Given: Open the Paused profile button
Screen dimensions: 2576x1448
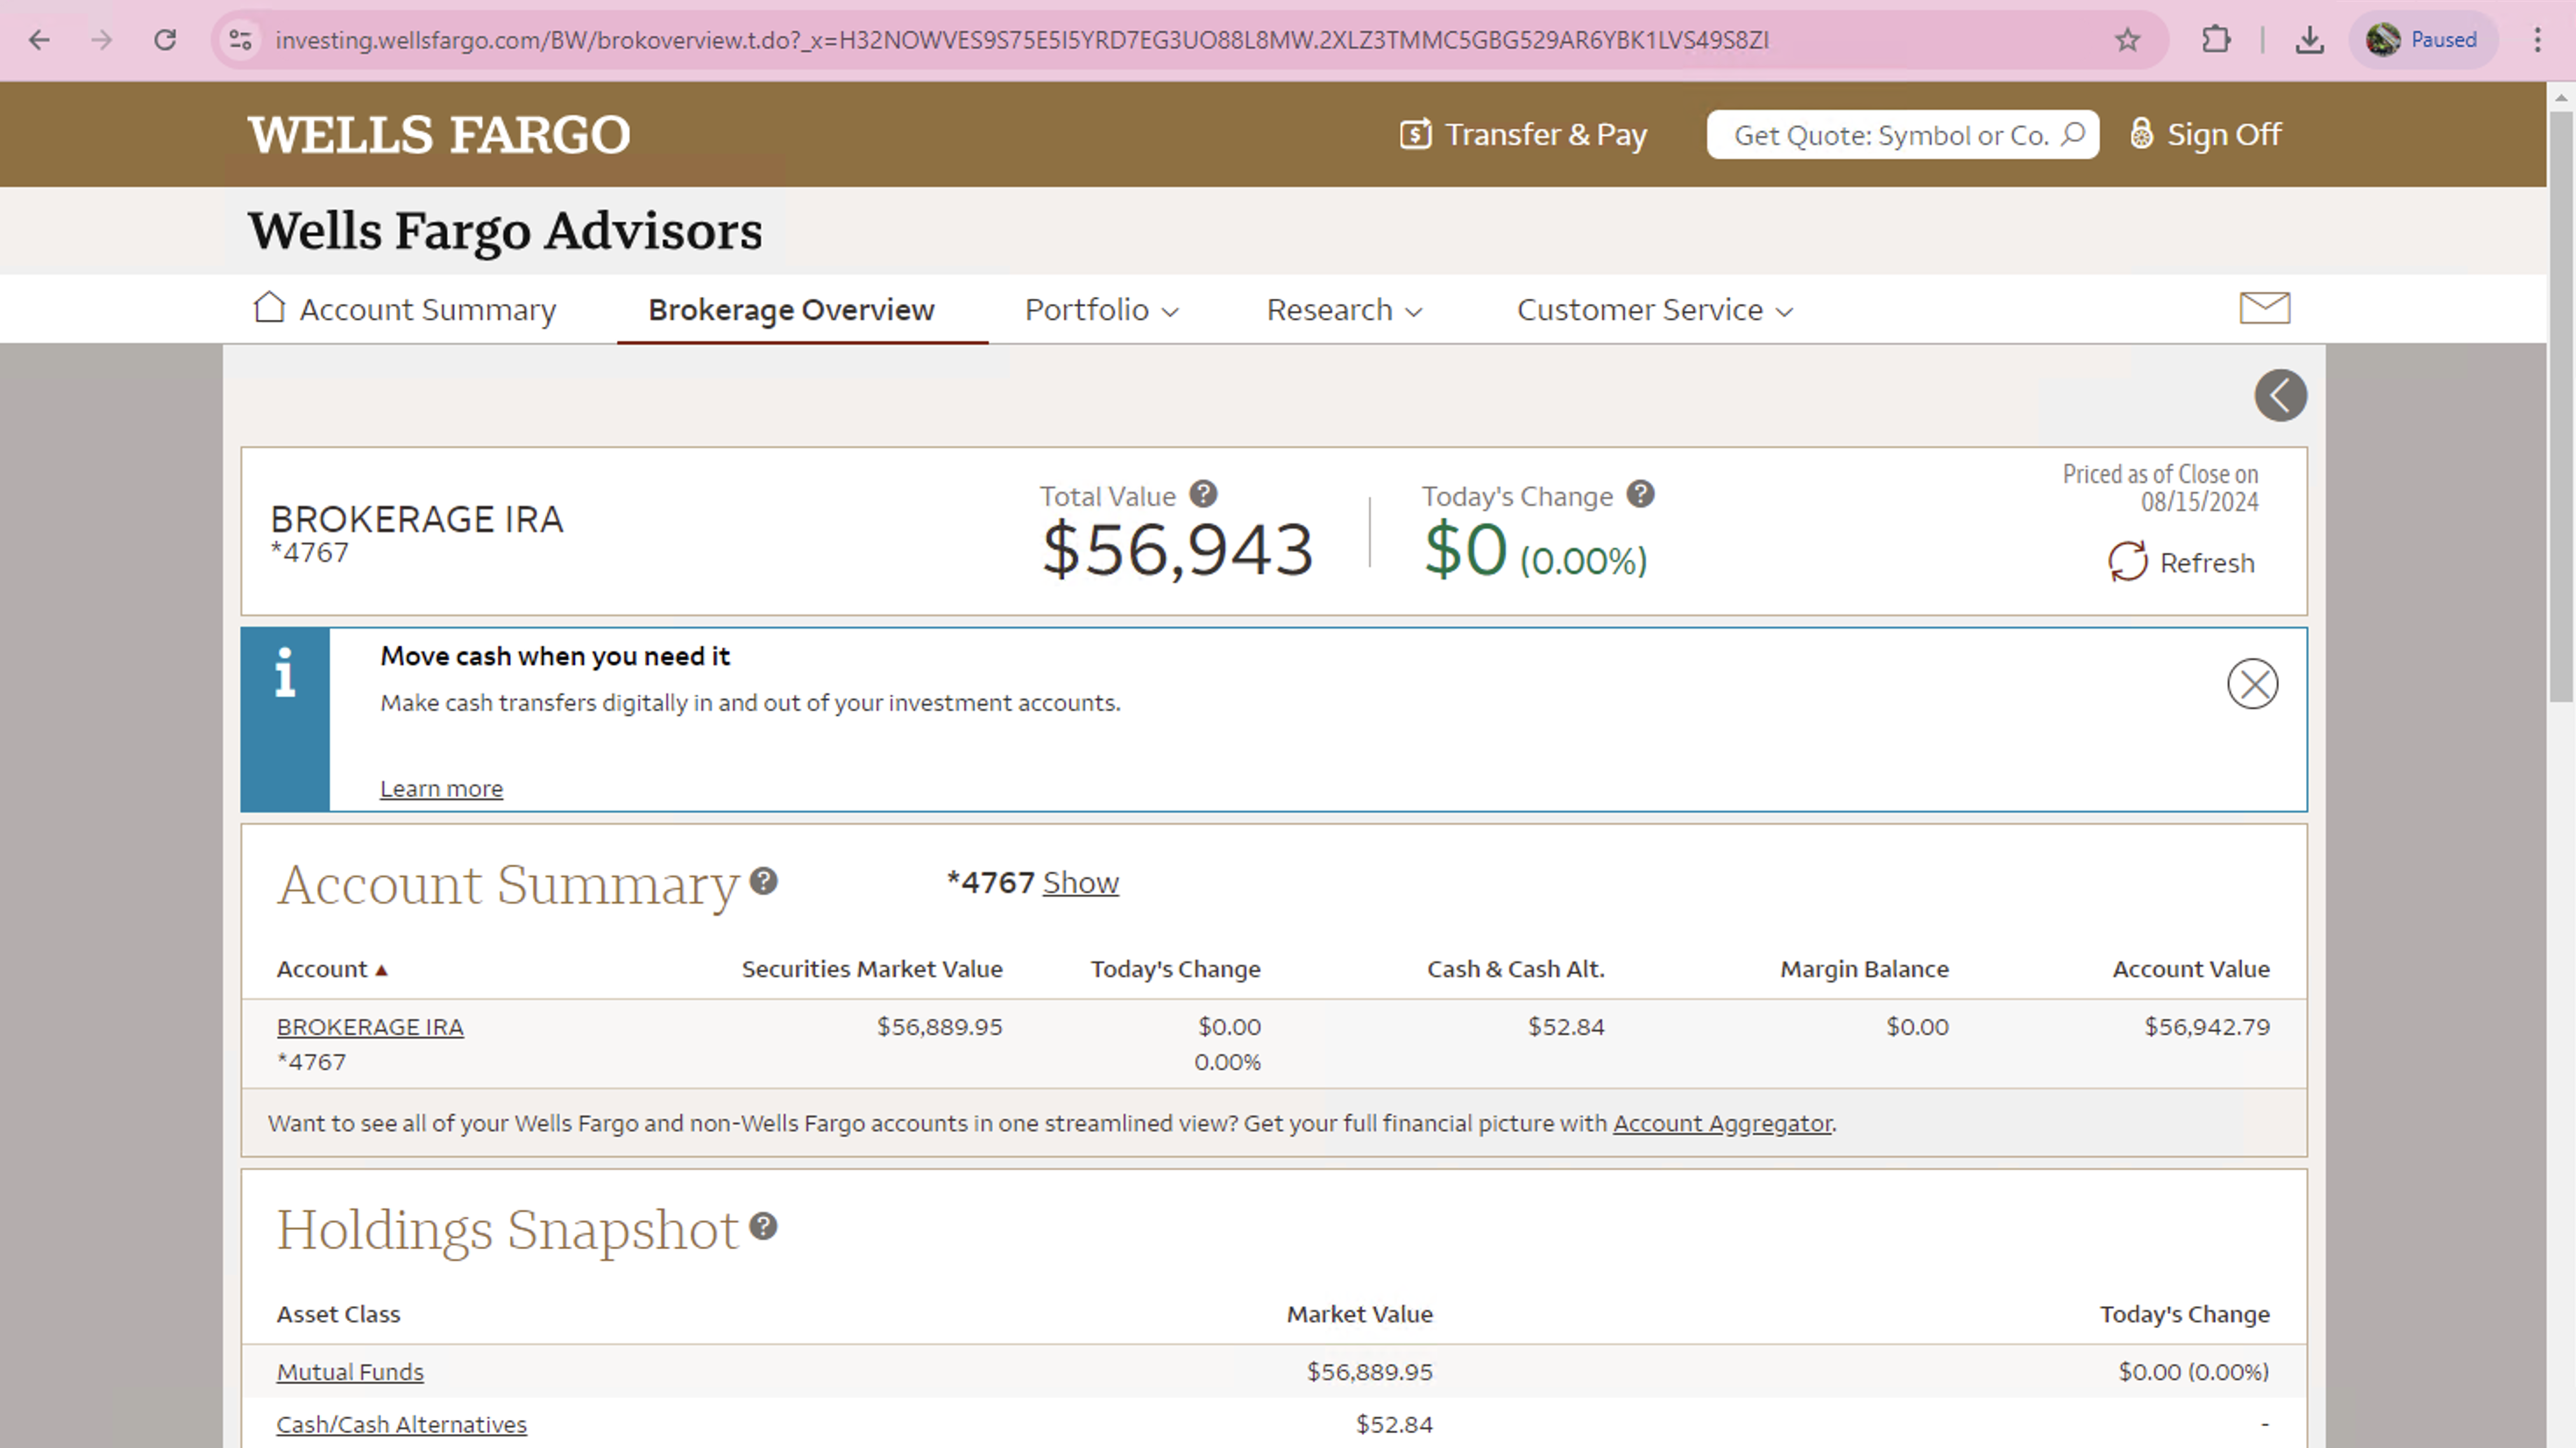Looking at the screenshot, I should [x=2422, y=40].
